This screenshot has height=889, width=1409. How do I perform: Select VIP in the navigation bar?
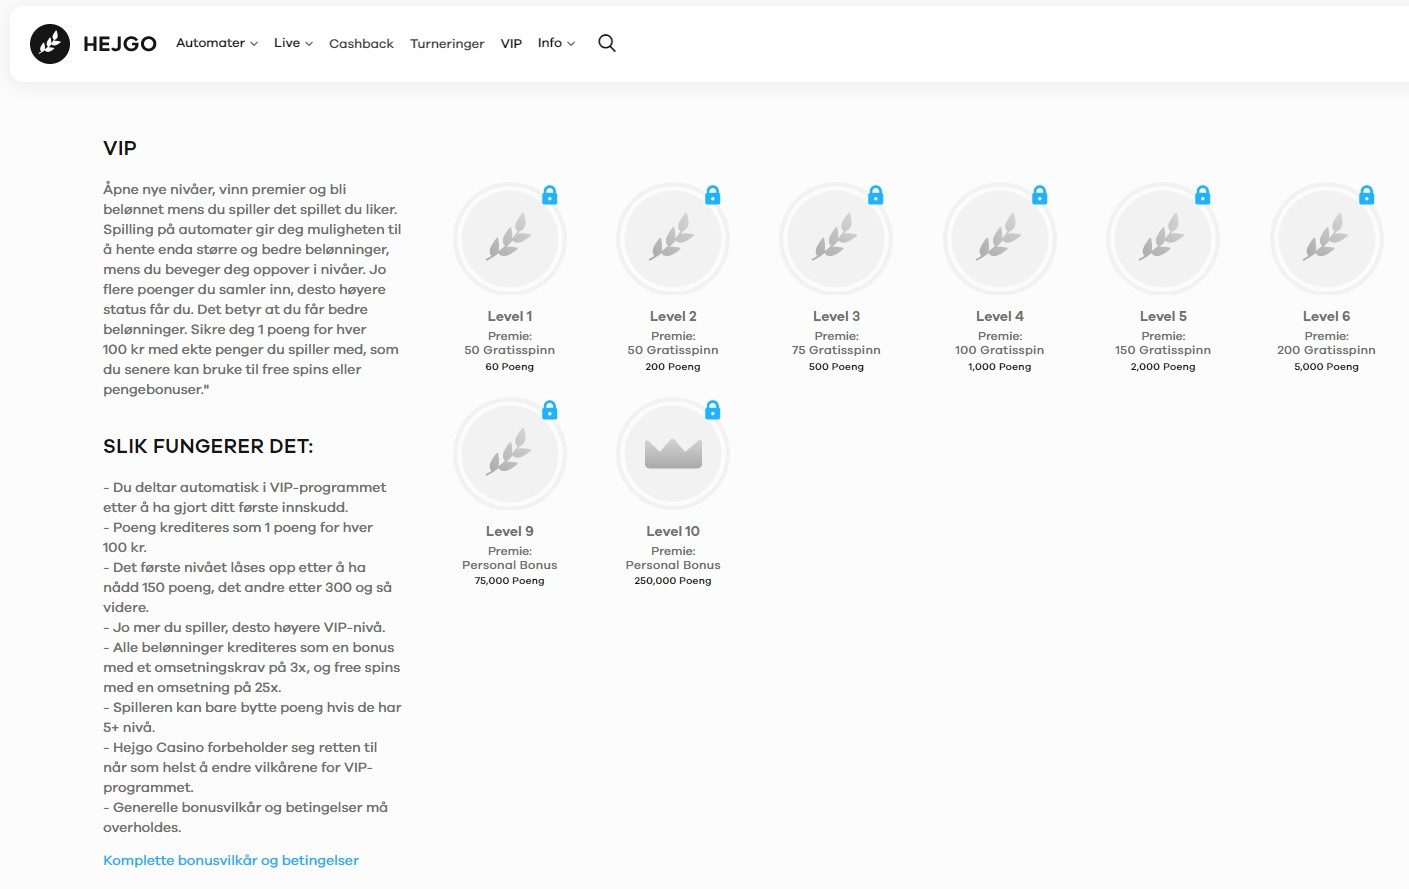coord(511,44)
